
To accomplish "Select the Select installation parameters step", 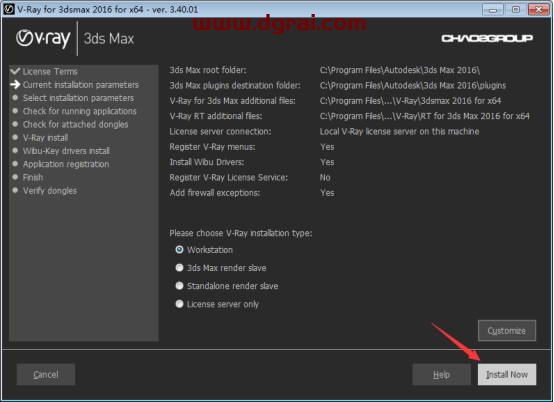I will pyautogui.click(x=78, y=98).
